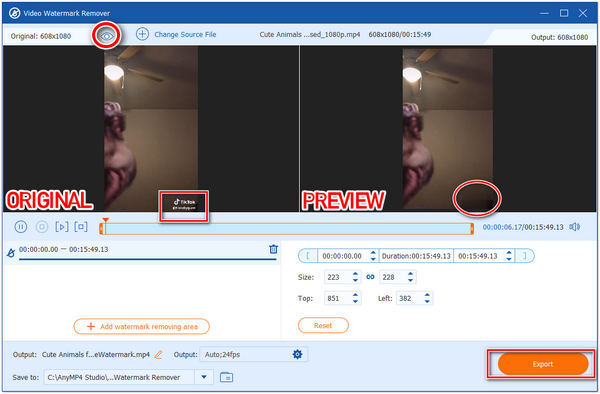This screenshot has width=600, height=394.
Task: Click the Reset button
Action: tap(323, 326)
